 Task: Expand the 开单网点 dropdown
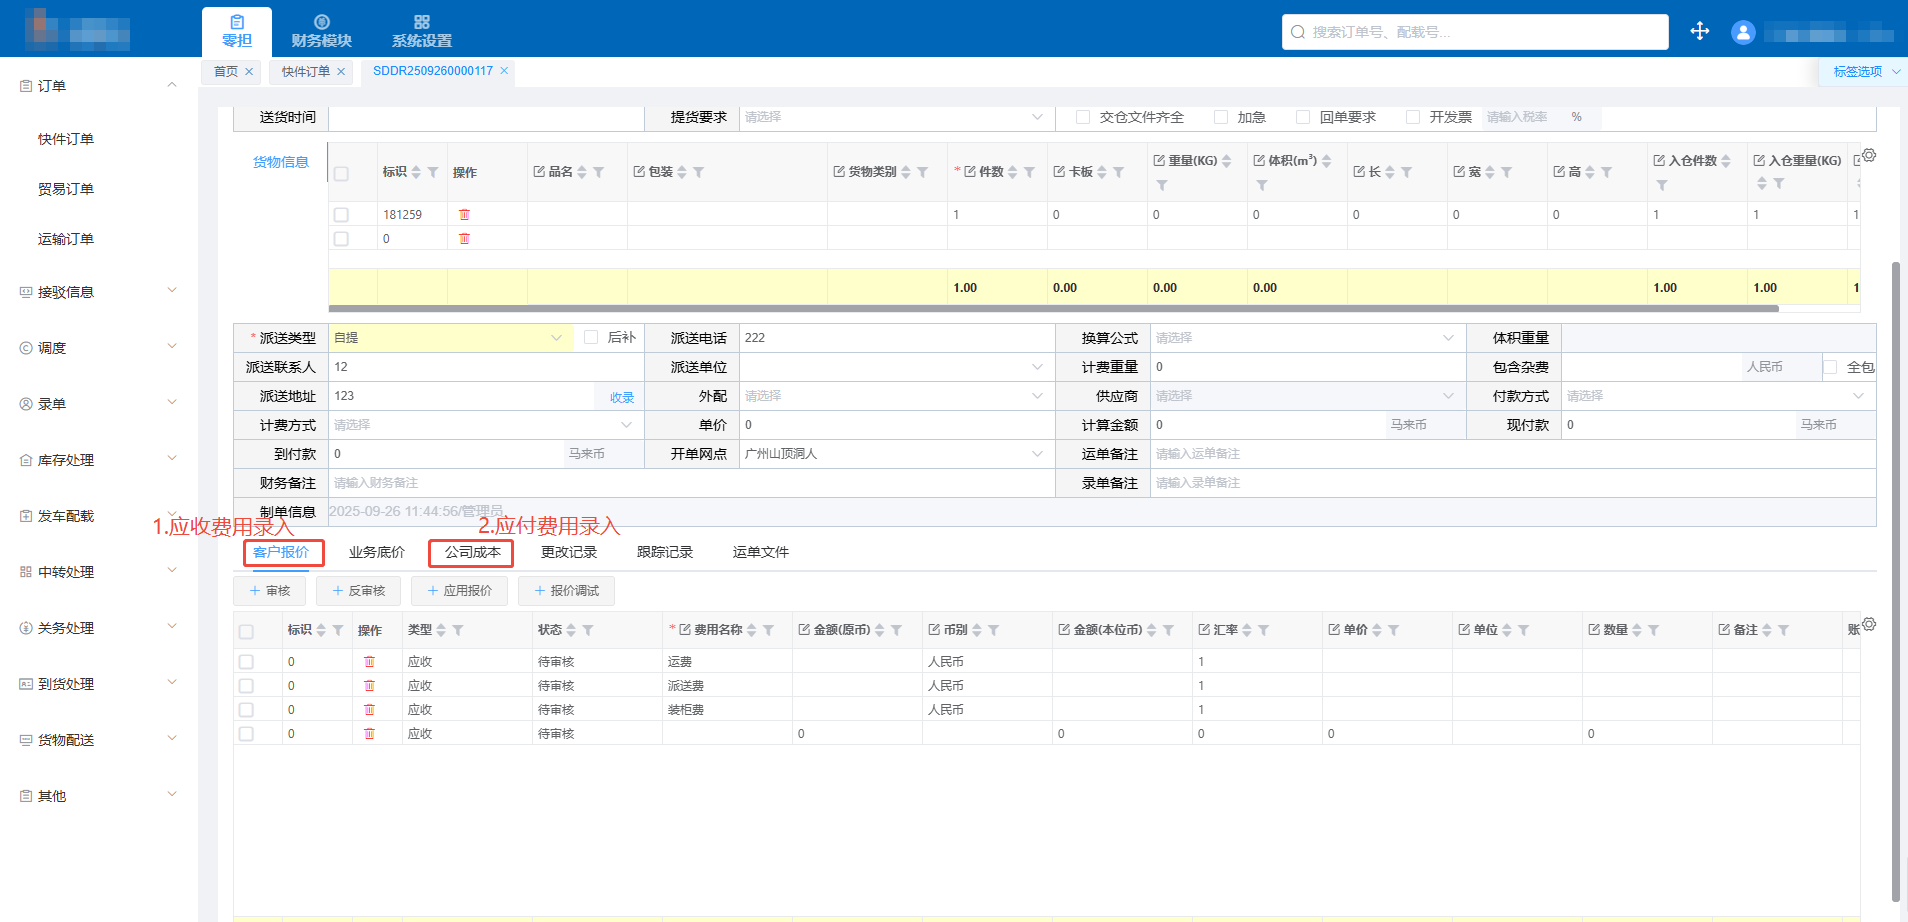[x=1036, y=454]
